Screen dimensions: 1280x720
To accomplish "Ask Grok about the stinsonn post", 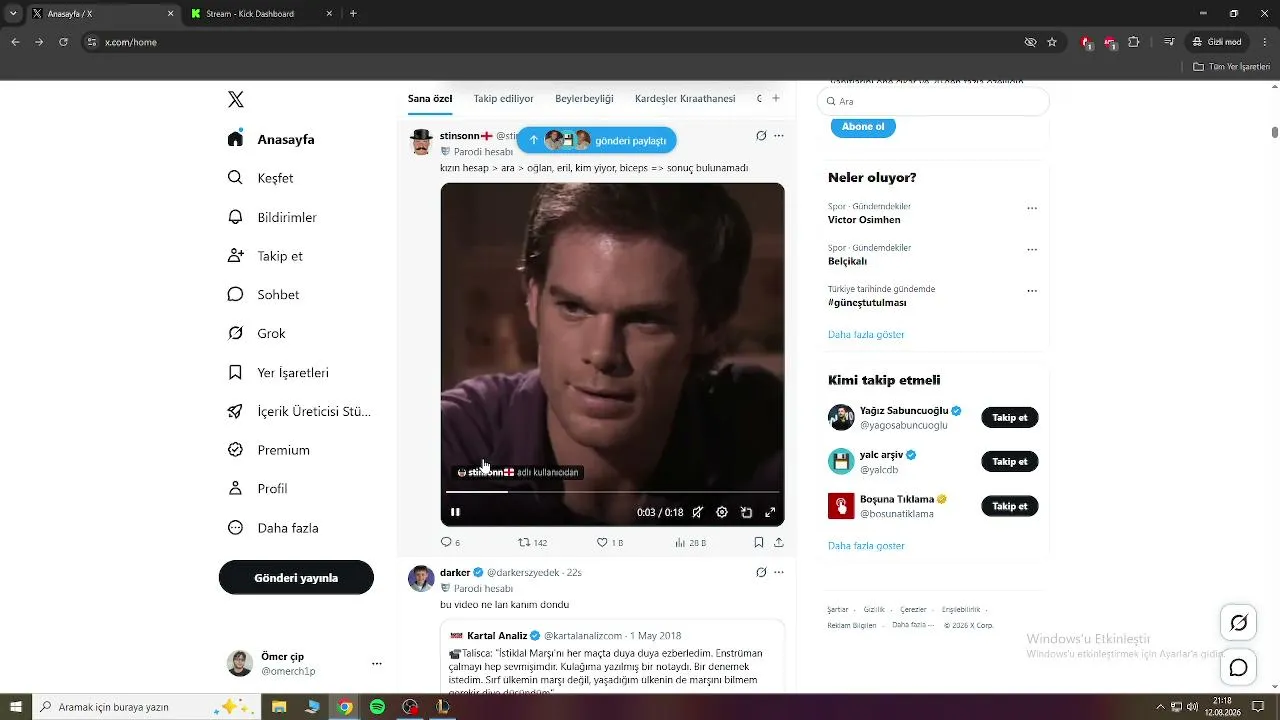I will (761, 136).
